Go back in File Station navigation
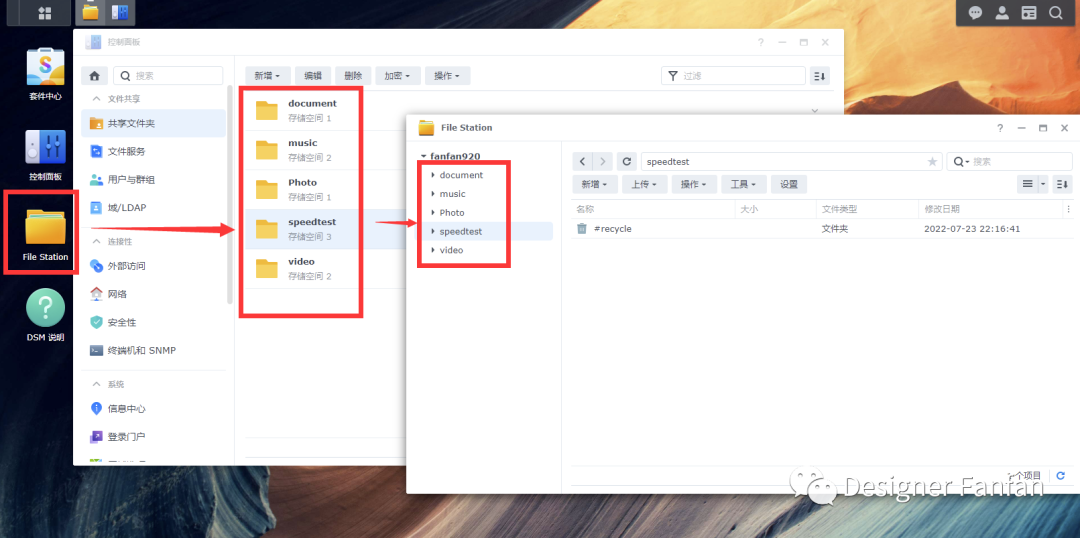This screenshot has width=1080, height=538. 583,161
